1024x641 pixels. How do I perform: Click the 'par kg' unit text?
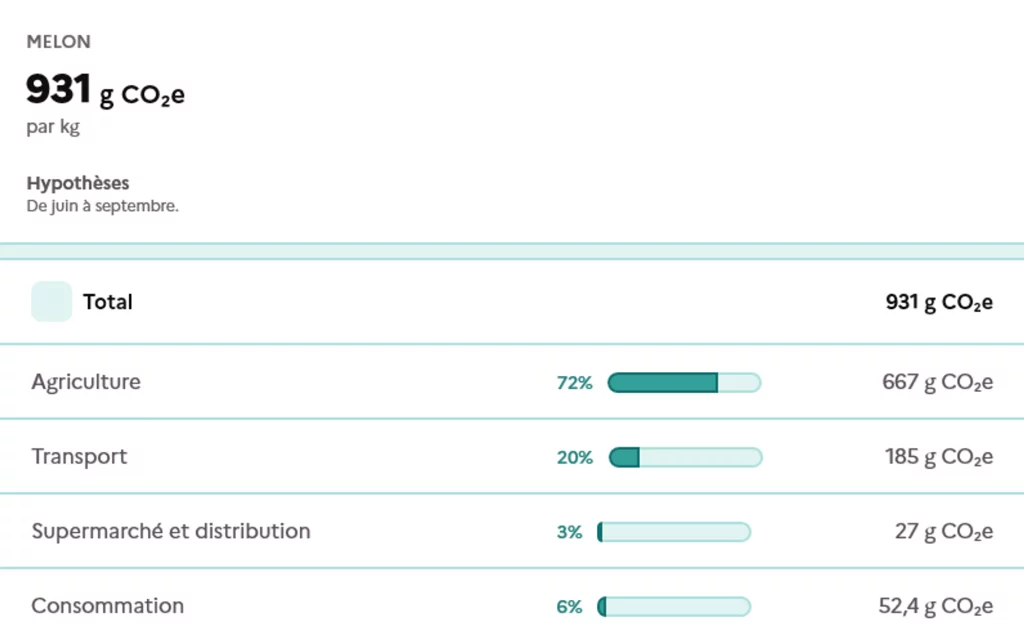53,128
